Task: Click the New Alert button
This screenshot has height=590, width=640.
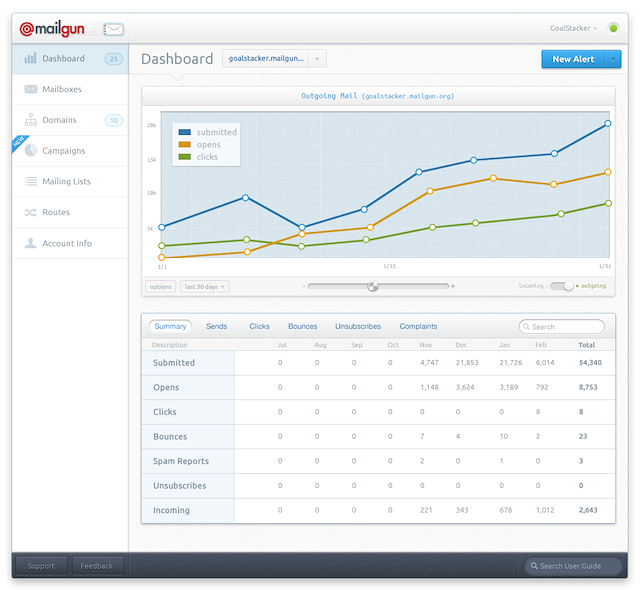Action: pos(573,59)
